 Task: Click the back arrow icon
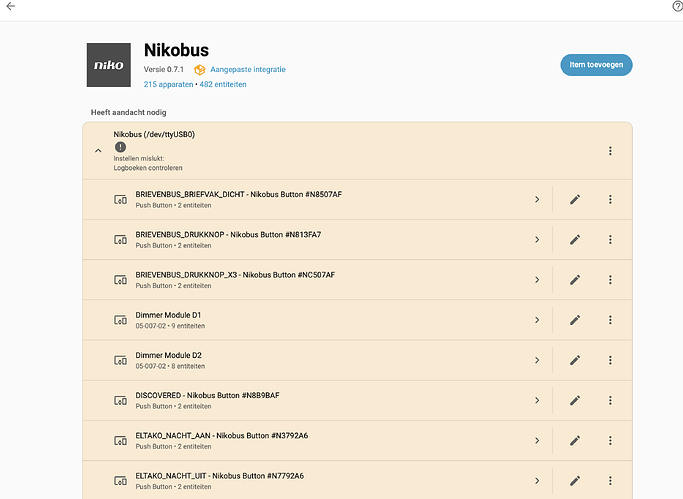click(10, 7)
